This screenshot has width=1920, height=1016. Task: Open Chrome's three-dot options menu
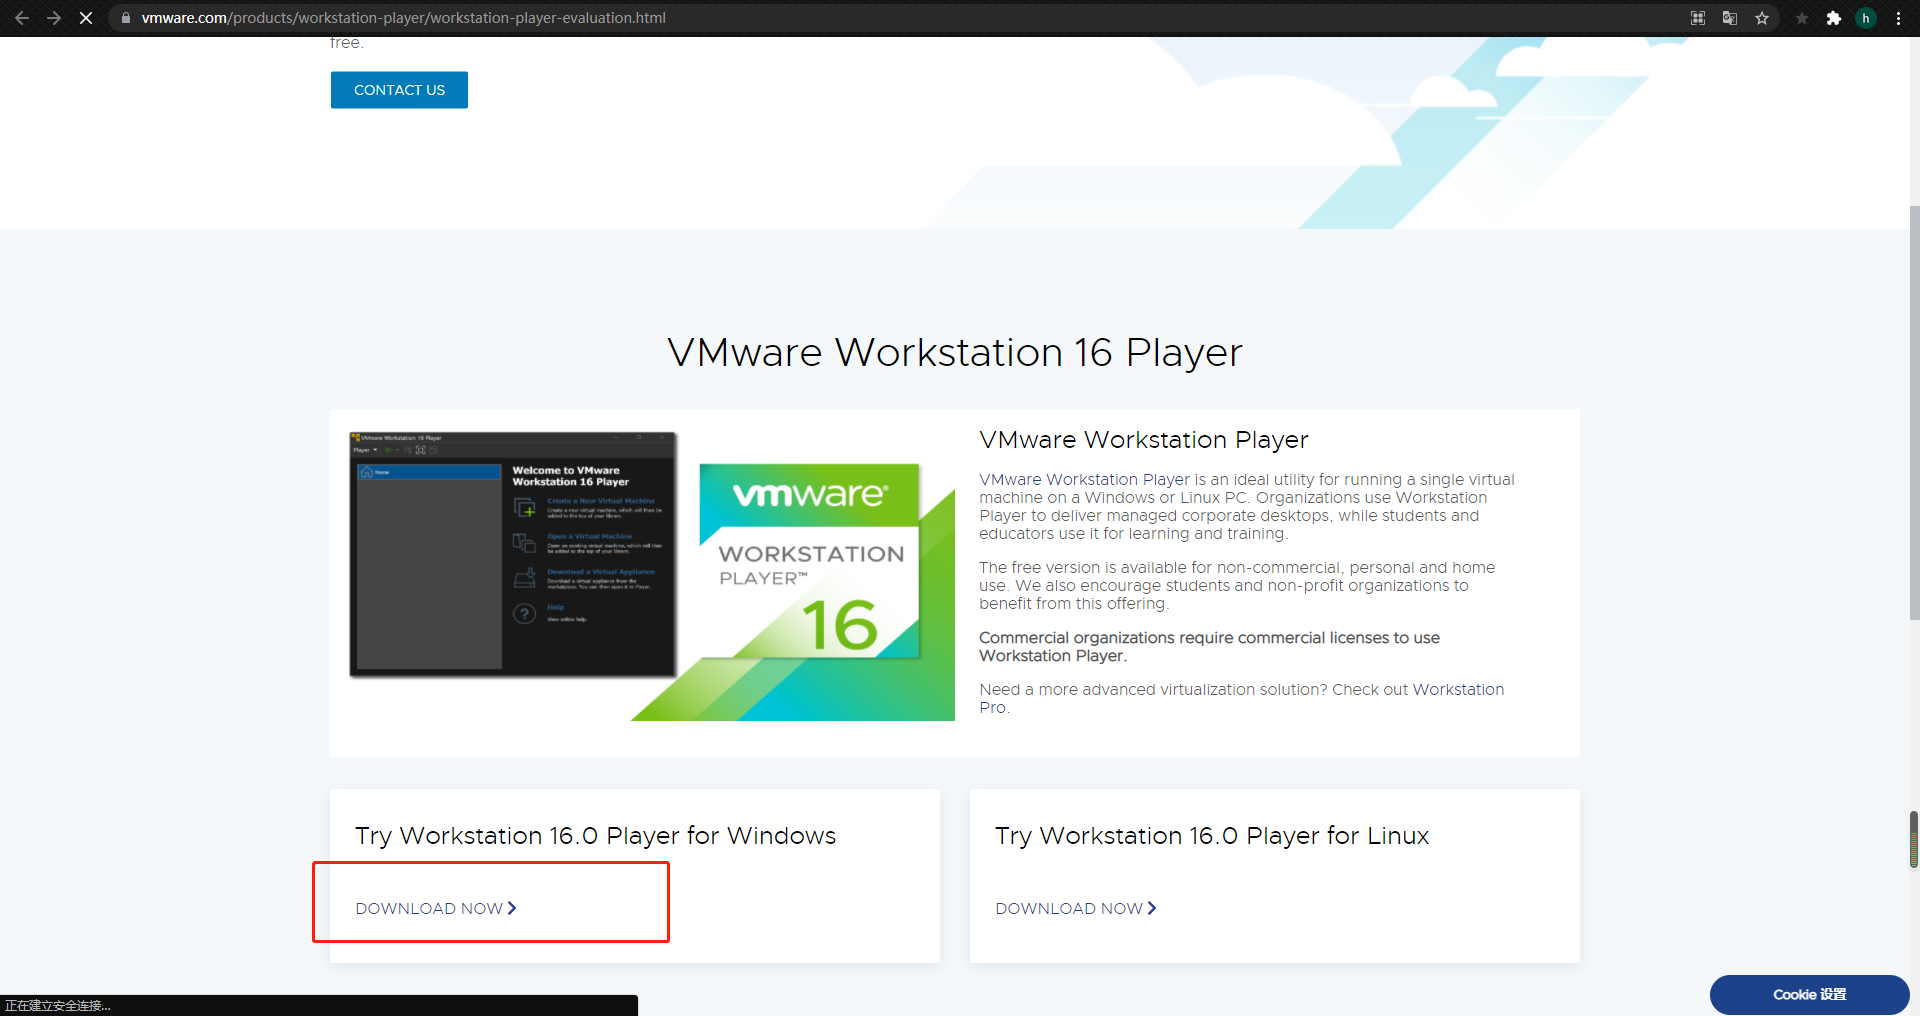1899,18
